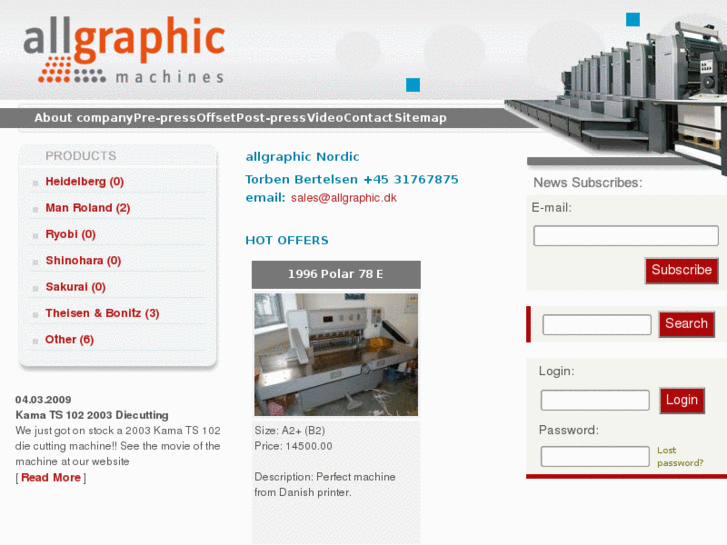The height and width of the screenshot is (545, 727).
Task: Click the sales@allgraphic.dk email link
Action: coord(344,198)
